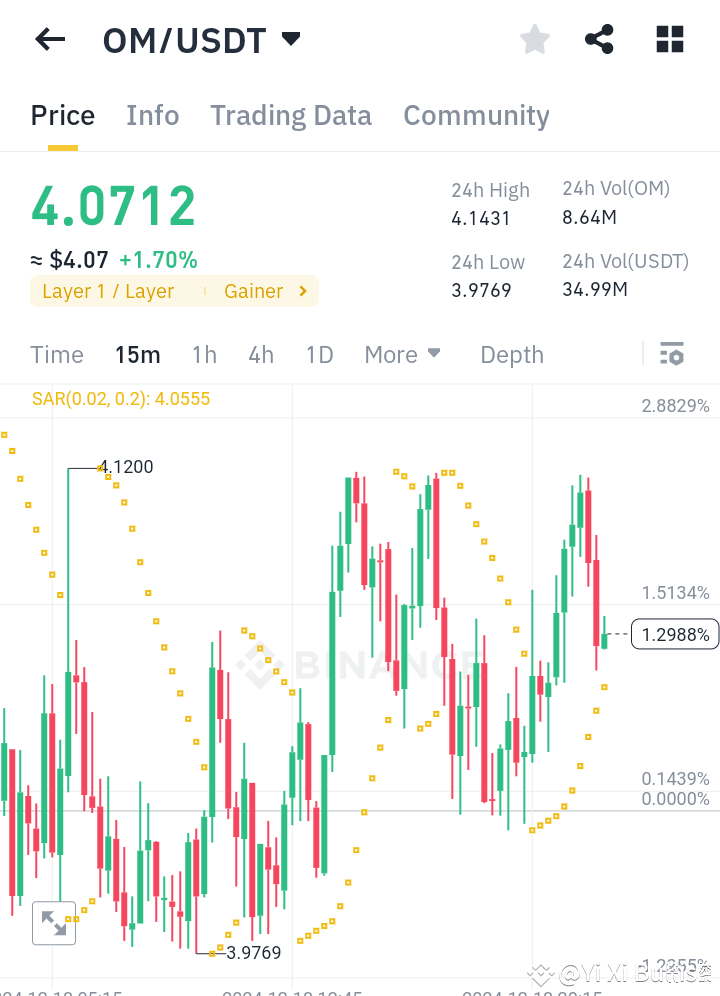Image resolution: width=720 pixels, height=996 pixels.
Task: Toggle the favorite star for OM/USDT
Action: tap(534, 39)
